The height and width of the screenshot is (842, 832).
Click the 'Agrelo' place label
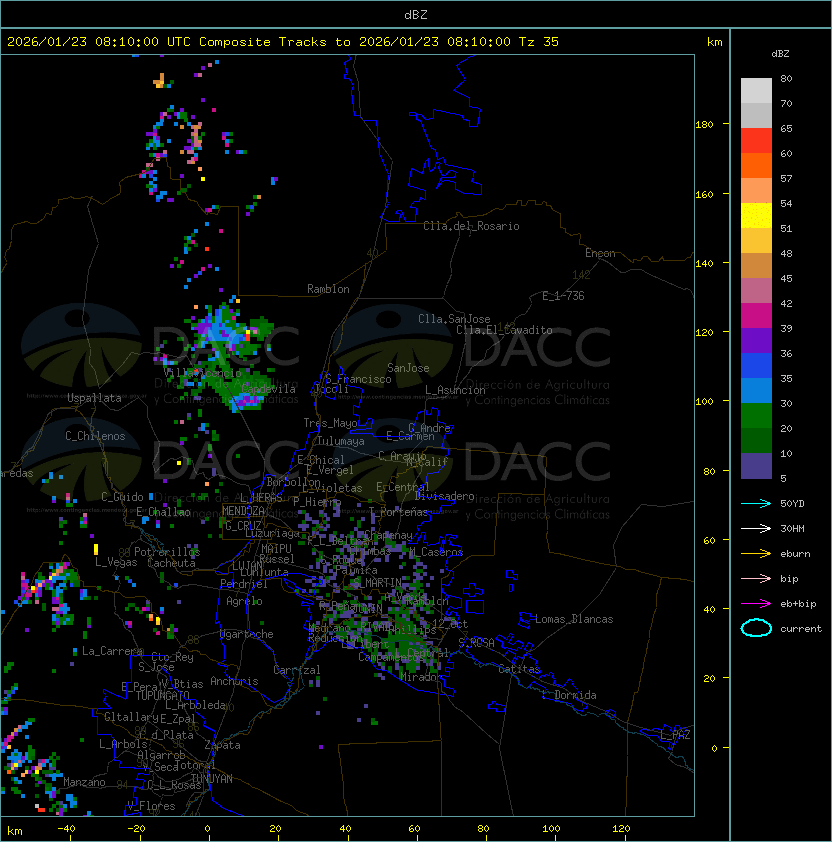244,601
